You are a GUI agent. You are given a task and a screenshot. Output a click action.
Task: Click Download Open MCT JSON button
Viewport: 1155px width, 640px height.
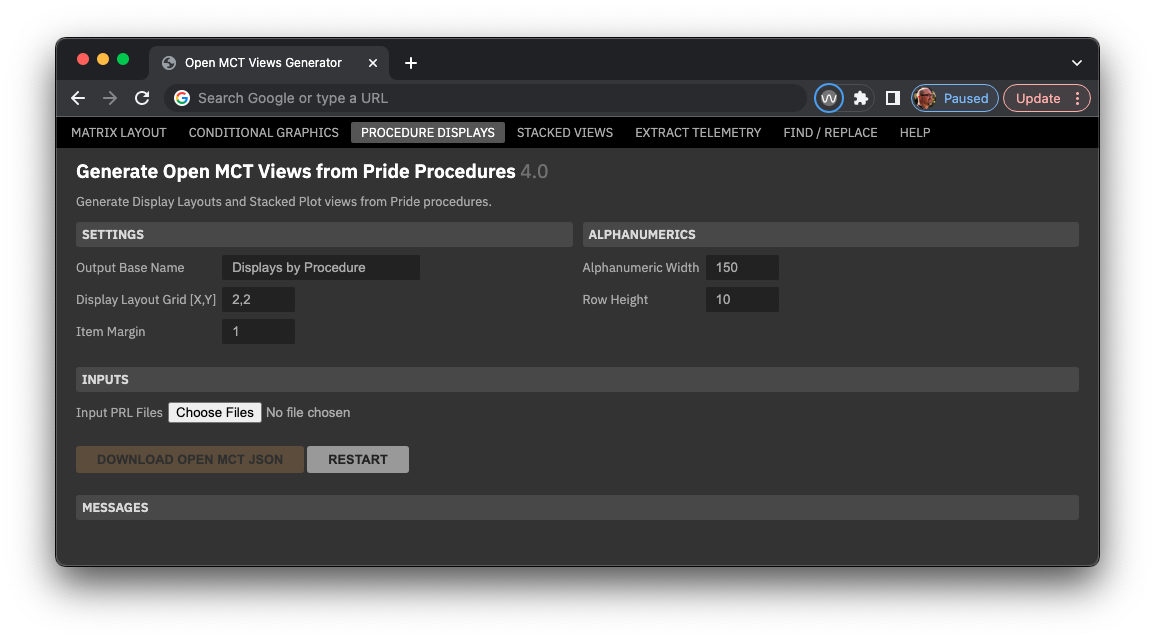tap(190, 460)
